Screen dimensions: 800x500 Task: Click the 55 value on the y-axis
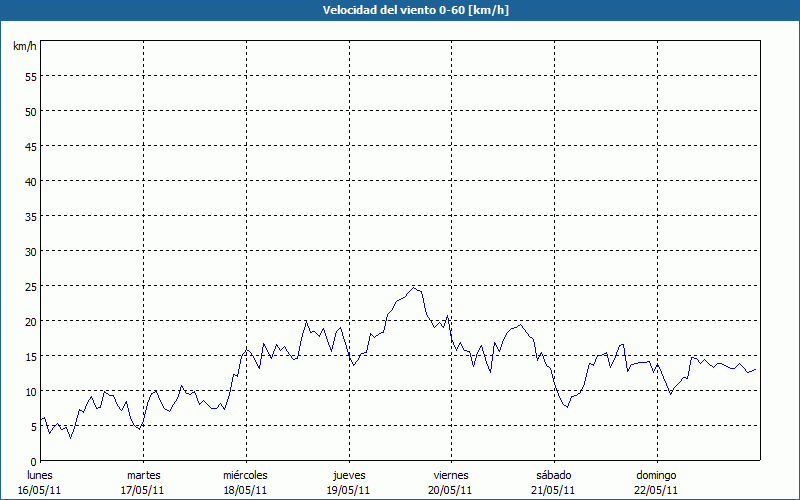(x=30, y=76)
